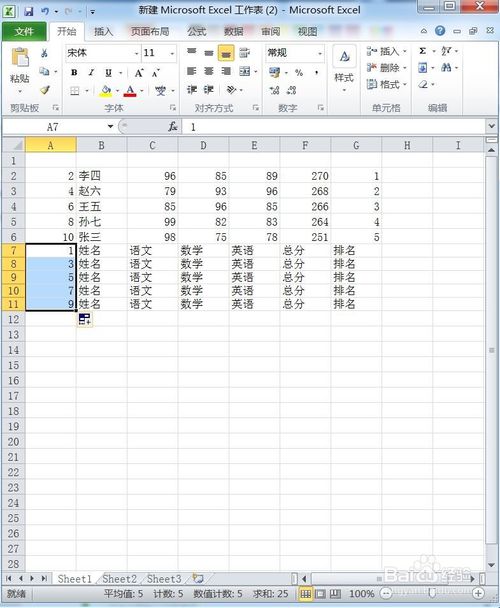Toggle top vertical alignment
Viewport: 500px width, 608px height.
192,52
